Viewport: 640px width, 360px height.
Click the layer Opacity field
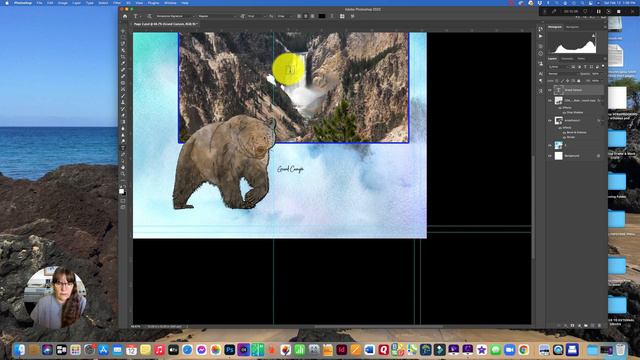pyautogui.click(x=596, y=74)
